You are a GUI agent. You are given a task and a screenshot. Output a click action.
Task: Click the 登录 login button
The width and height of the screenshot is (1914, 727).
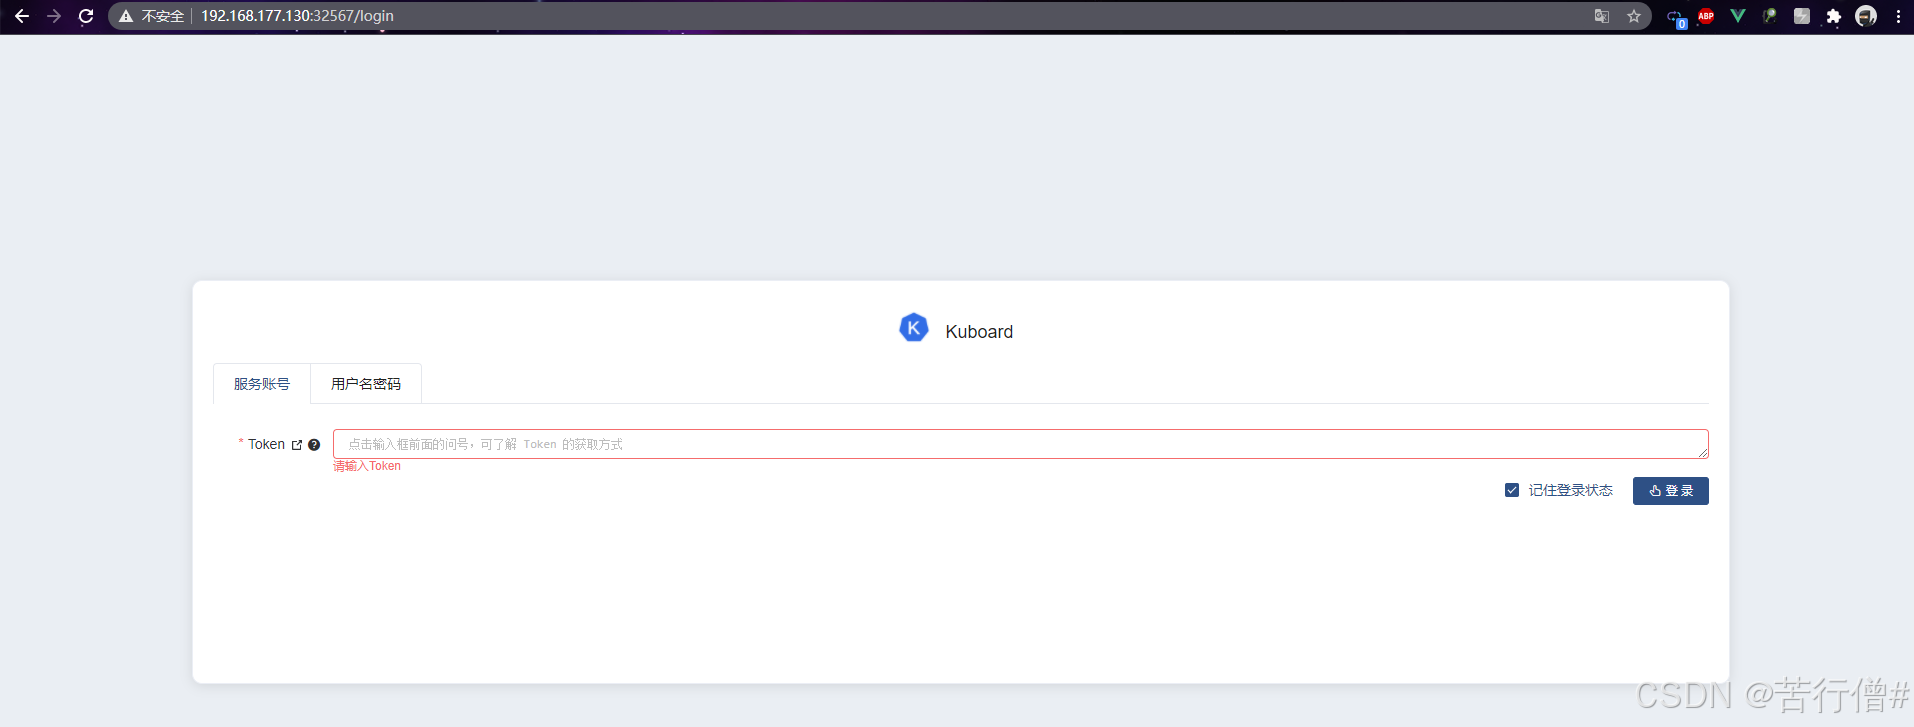1670,491
